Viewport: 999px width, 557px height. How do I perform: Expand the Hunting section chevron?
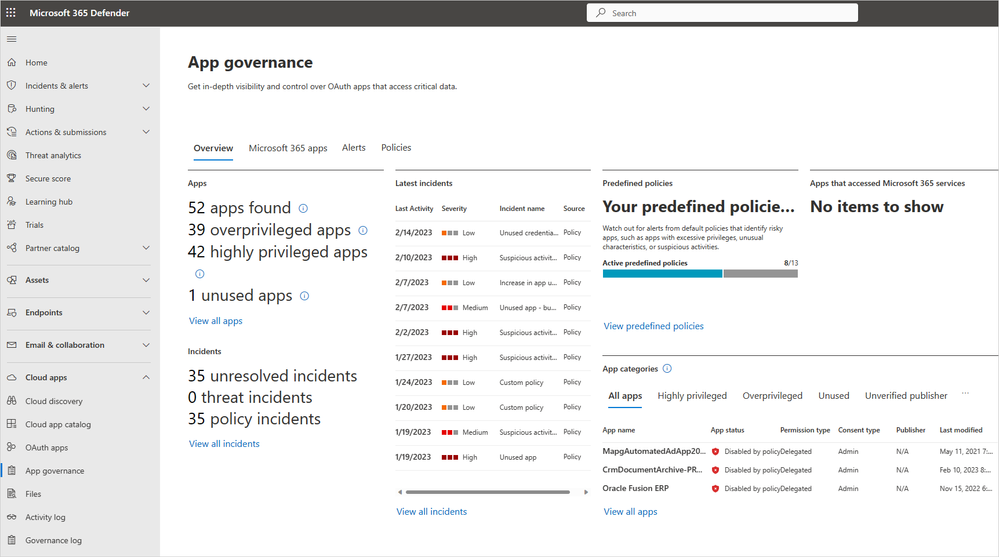tap(146, 109)
